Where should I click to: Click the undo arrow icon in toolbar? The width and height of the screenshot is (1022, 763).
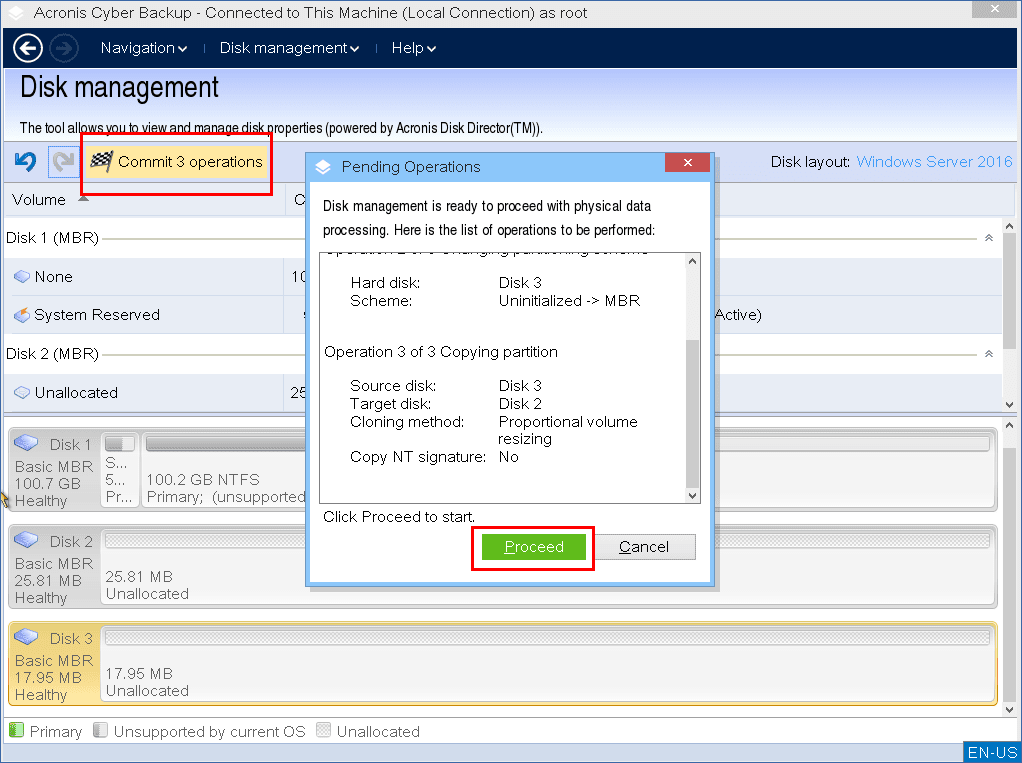pos(25,162)
